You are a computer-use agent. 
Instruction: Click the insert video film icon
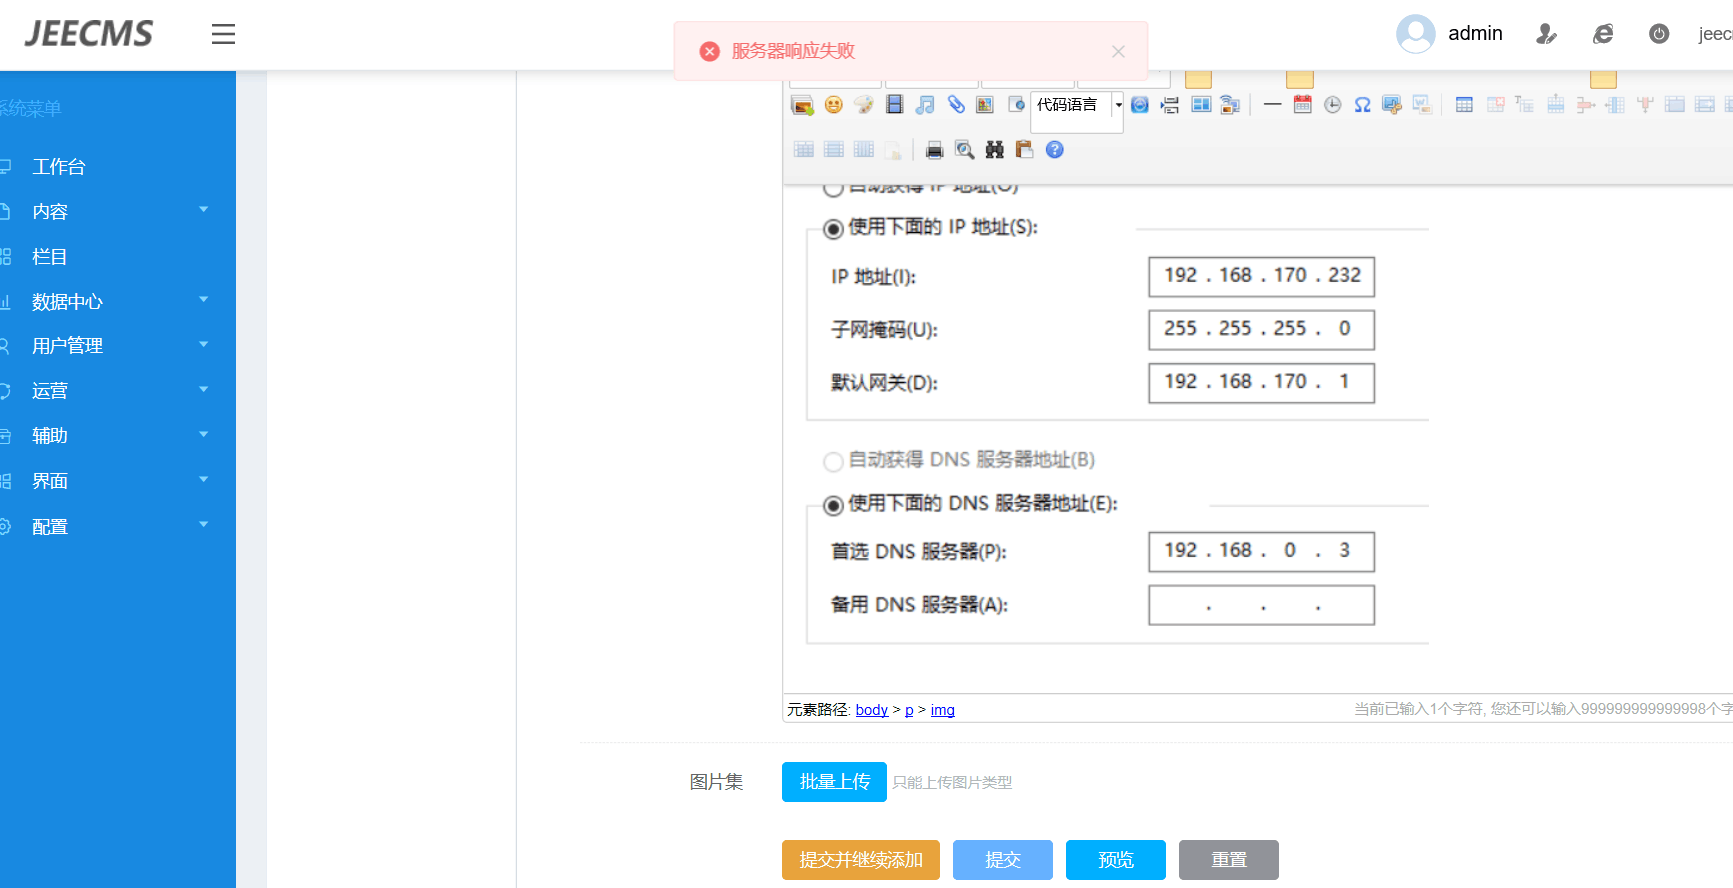coord(895,105)
